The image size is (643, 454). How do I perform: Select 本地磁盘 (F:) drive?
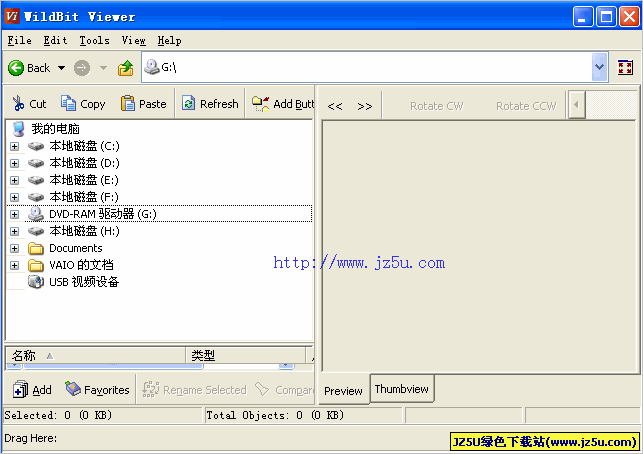click(x=84, y=197)
